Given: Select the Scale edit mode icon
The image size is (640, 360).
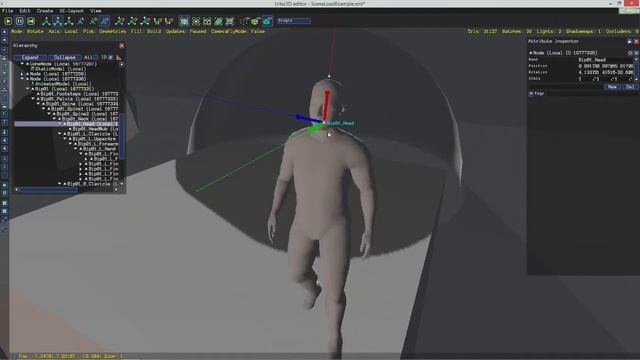Looking at the screenshot, I should (x=69, y=21).
